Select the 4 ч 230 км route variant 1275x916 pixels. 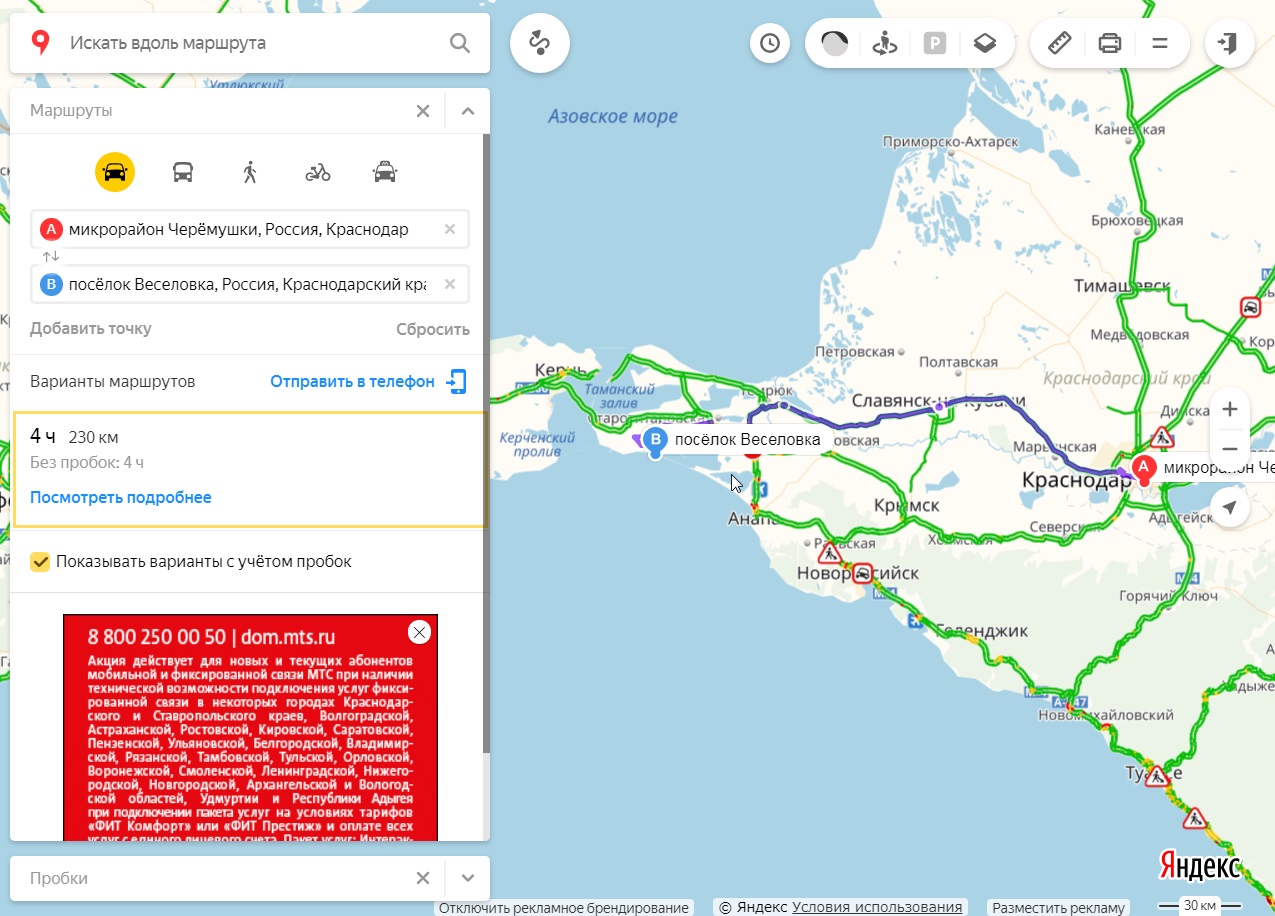250,469
